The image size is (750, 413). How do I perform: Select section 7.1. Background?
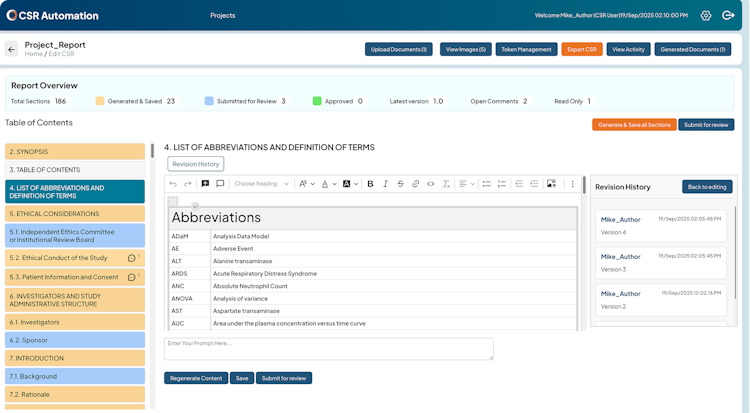pyautogui.click(x=75, y=377)
